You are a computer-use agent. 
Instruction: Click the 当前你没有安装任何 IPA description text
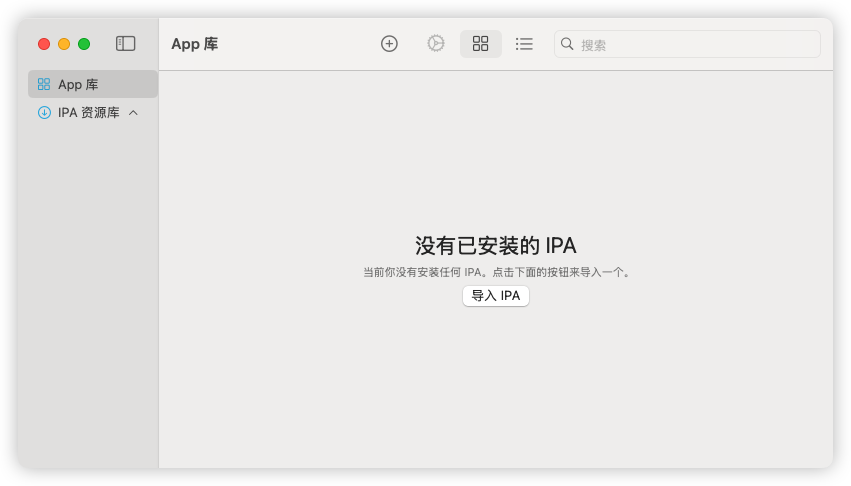pos(495,272)
